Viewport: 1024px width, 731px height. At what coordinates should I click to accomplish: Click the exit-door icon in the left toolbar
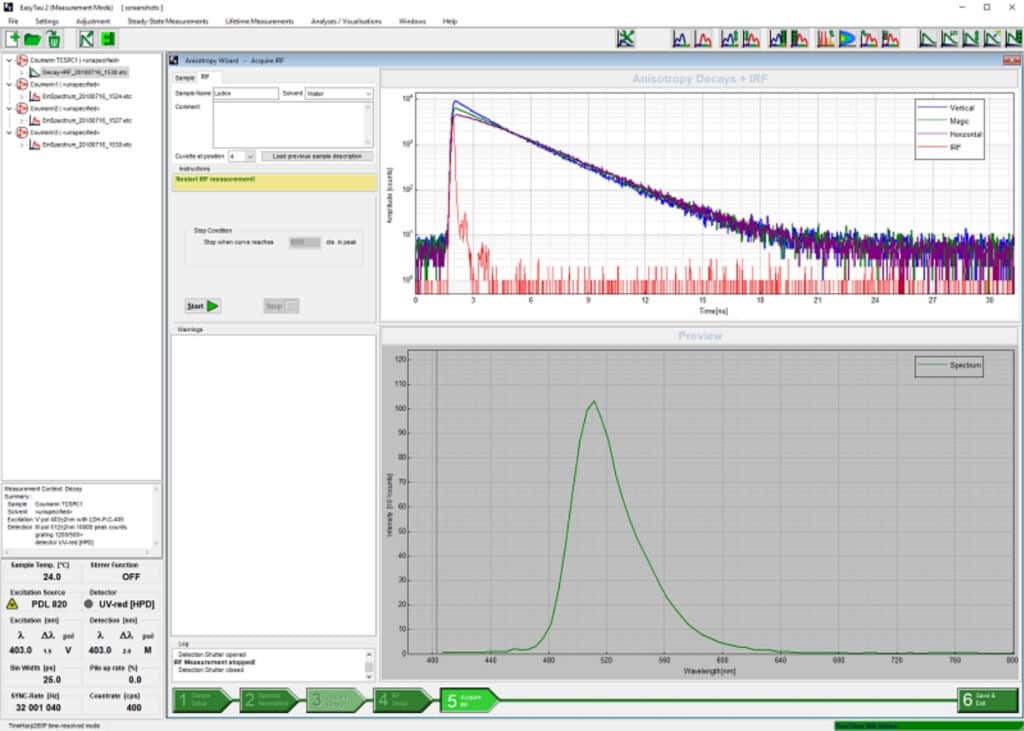click(107, 39)
